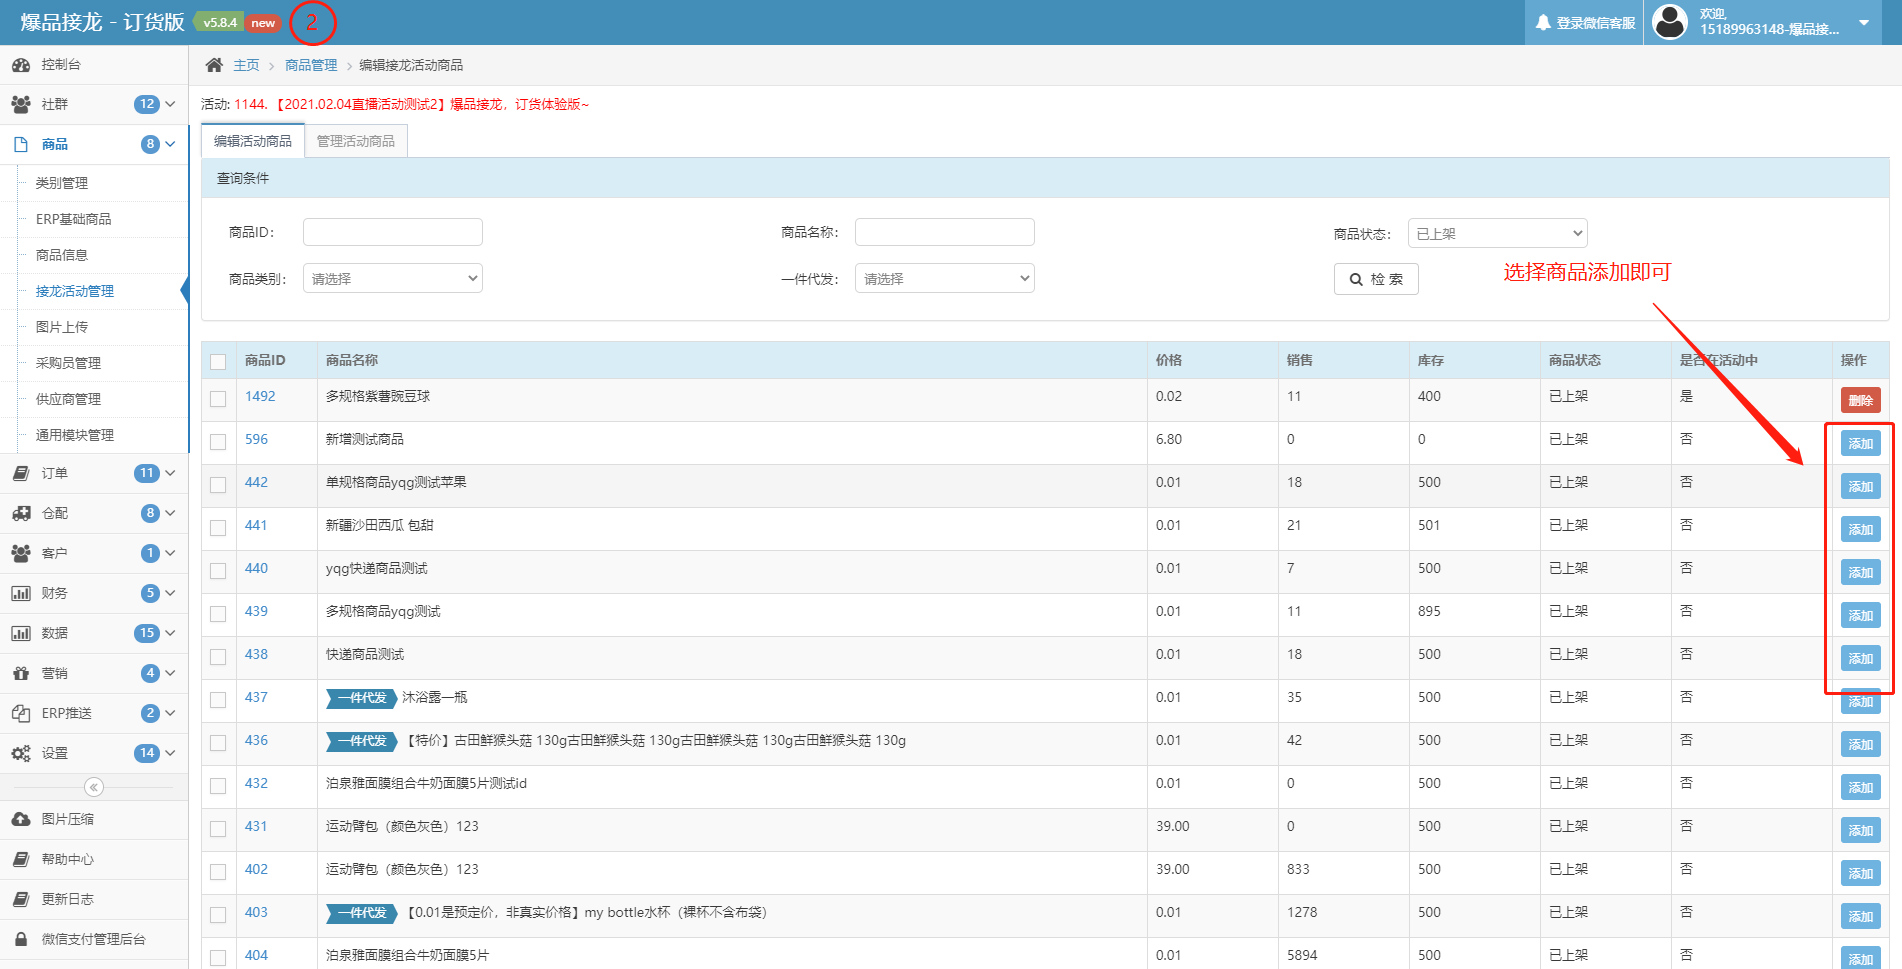Click 添加 for product 441
This screenshot has height=969, width=1902.
[x=1861, y=529]
